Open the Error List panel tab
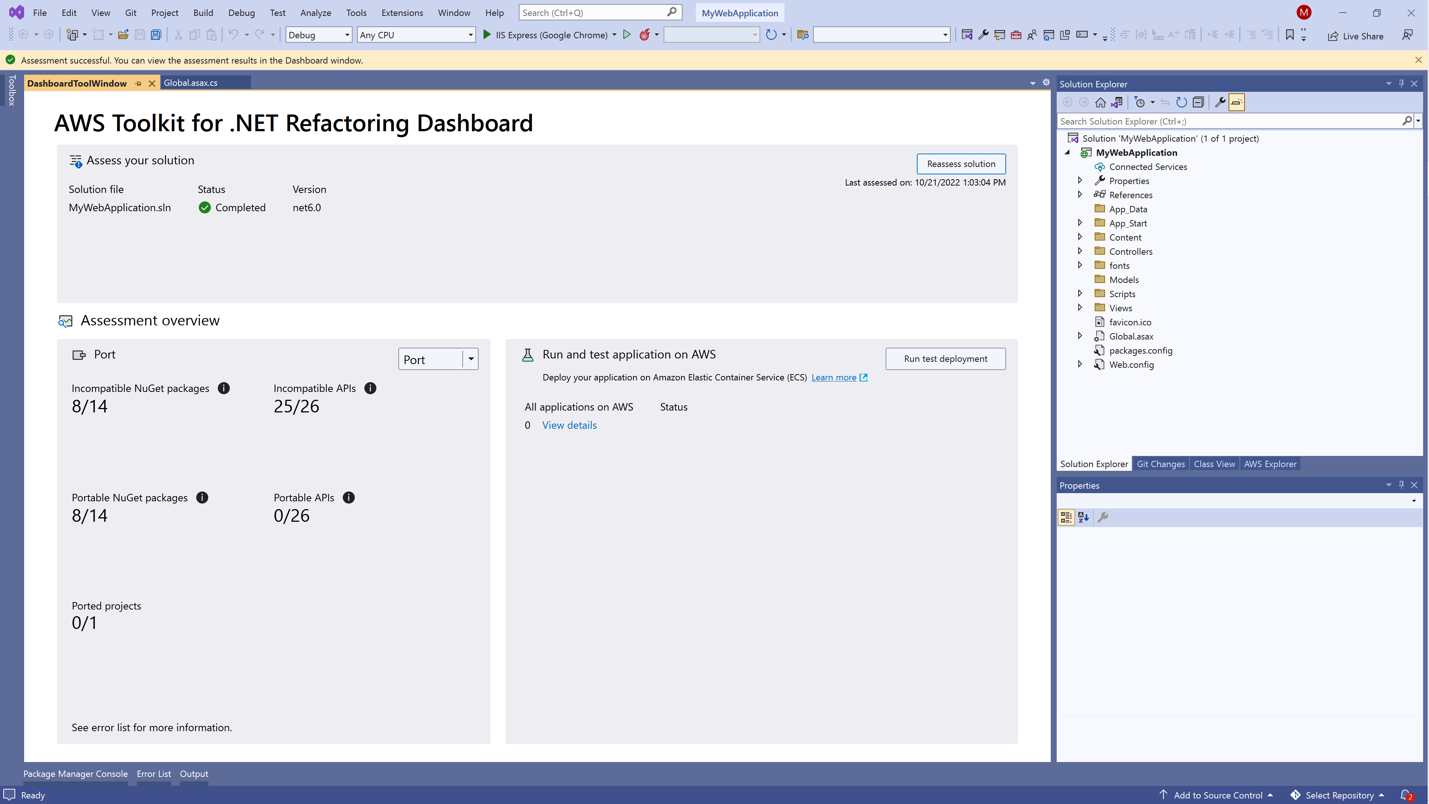Image resolution: width=1429 pixels, height=804 pixels. (154, 774)
